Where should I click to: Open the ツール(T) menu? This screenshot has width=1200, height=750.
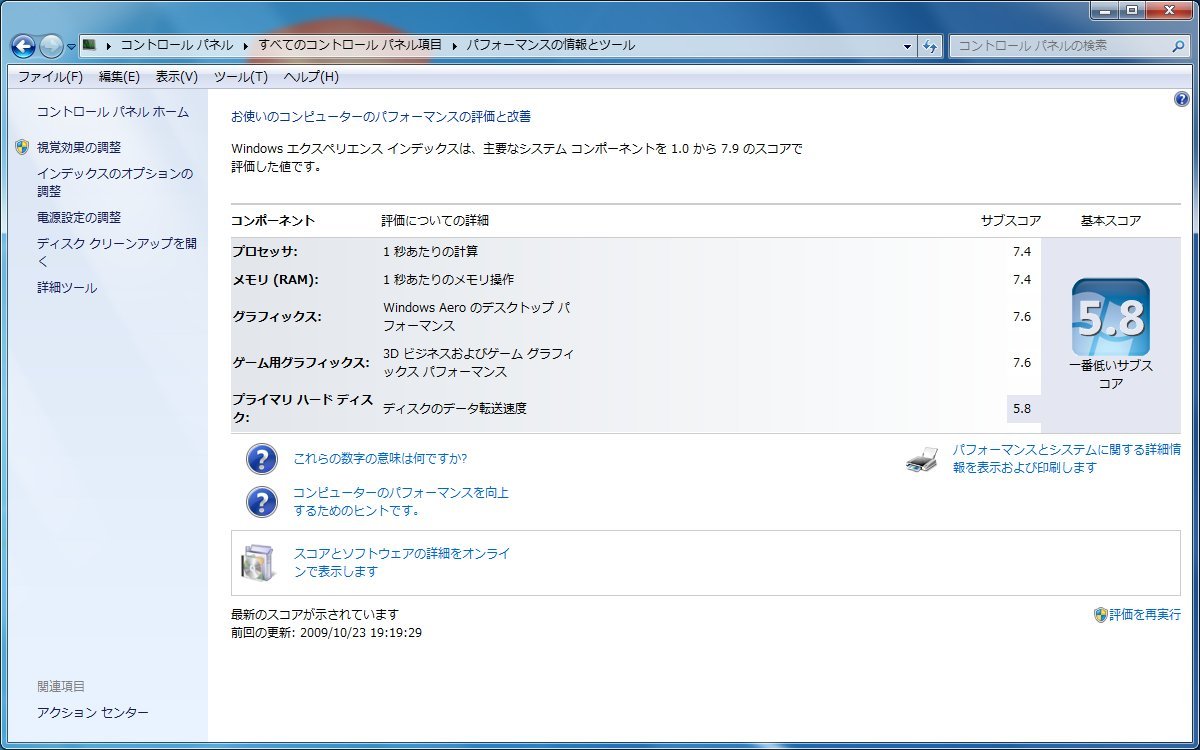(241, 77)
